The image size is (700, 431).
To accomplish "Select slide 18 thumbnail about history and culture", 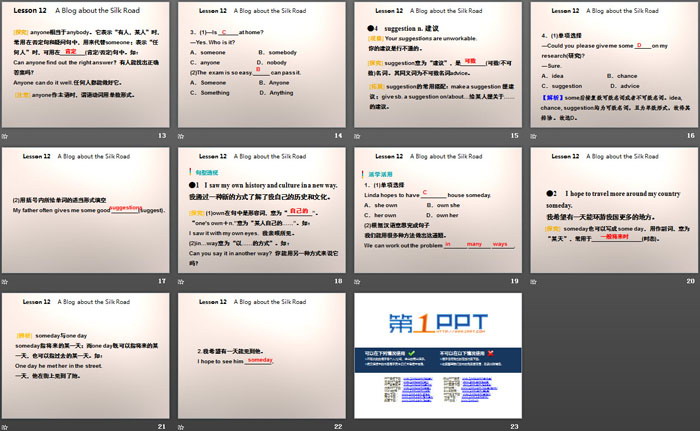I will (262, 210).
